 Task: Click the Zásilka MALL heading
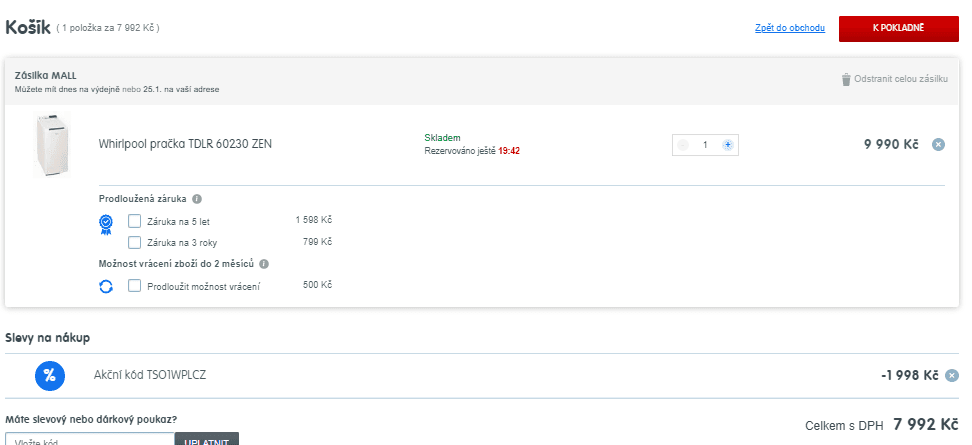(46, 76)
